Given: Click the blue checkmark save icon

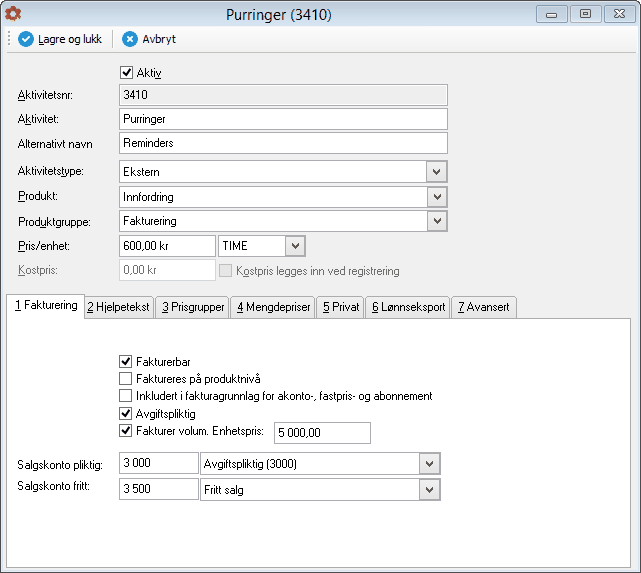Looking at the screenshot, I should point(26,39).
